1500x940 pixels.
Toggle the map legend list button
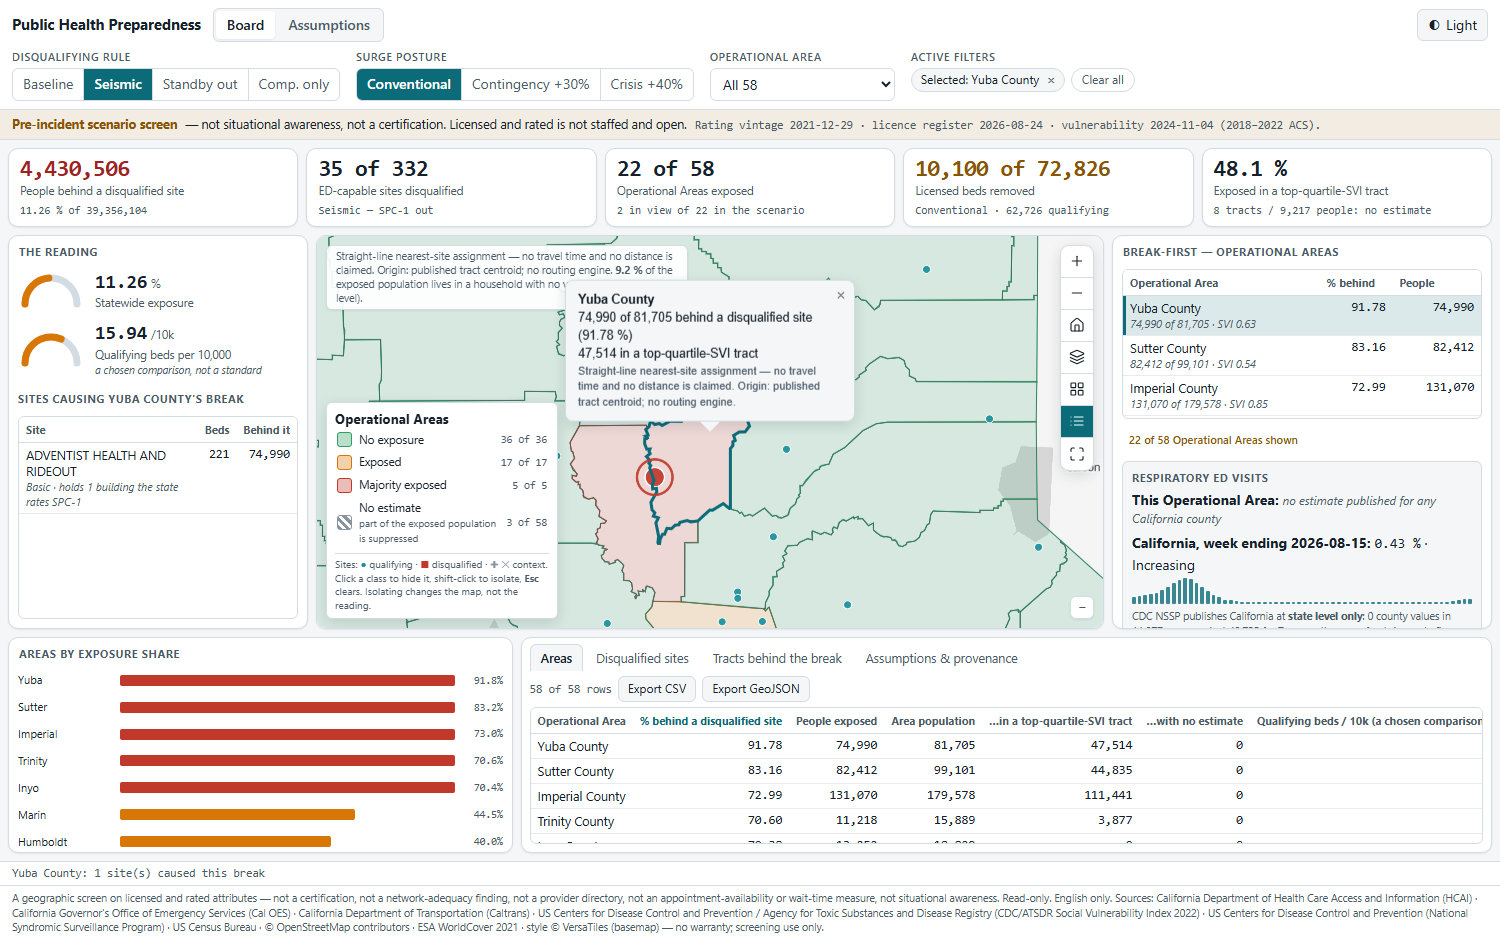1077,421
